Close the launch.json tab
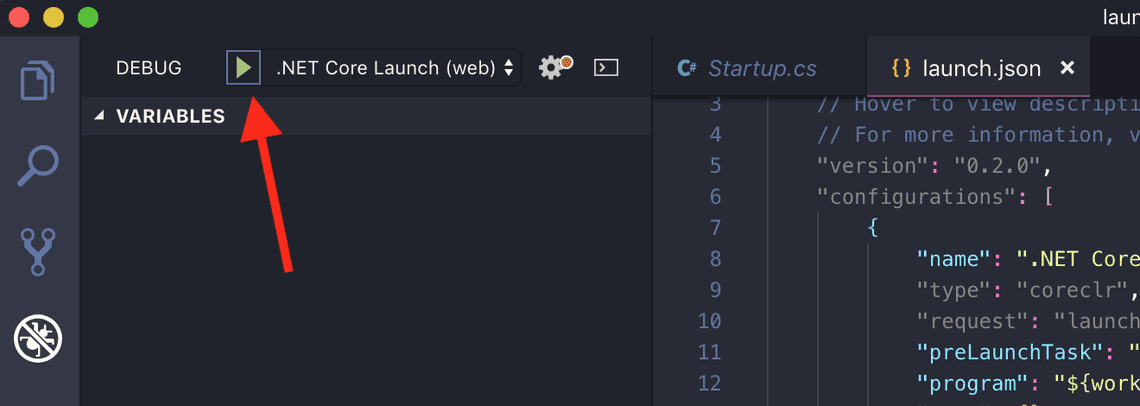The width and height of the screenshot is (1140, 406). point(1067,68)
